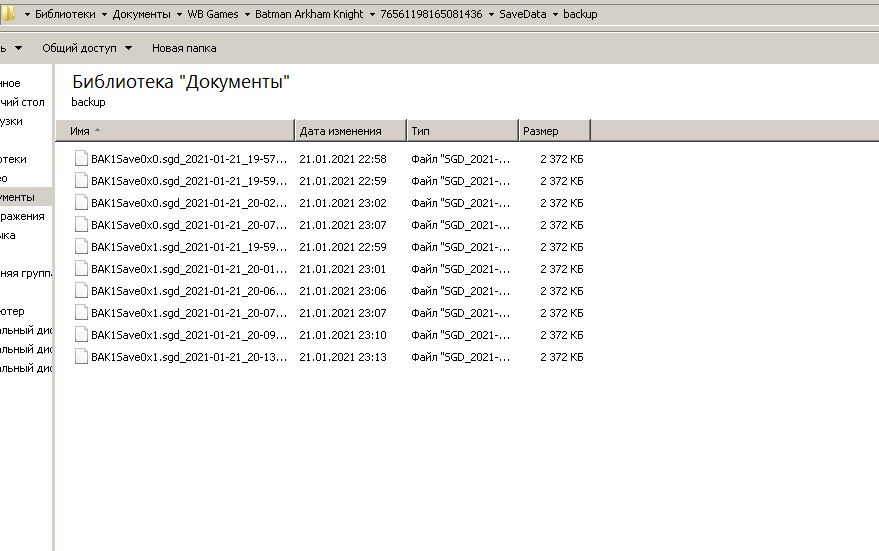Navigate to SaveData breadcrumb folder
The image size is (879, 551).
click(522, 14)
